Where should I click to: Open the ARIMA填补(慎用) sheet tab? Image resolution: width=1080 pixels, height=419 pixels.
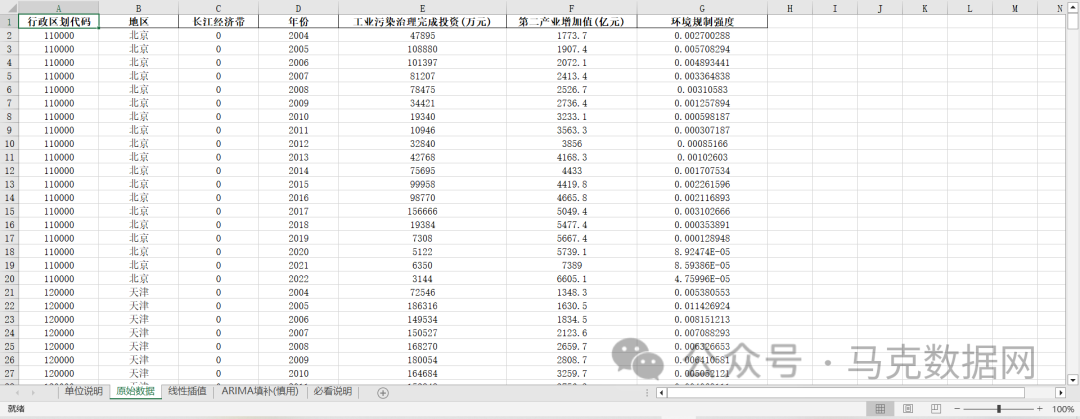coord(260,391)
